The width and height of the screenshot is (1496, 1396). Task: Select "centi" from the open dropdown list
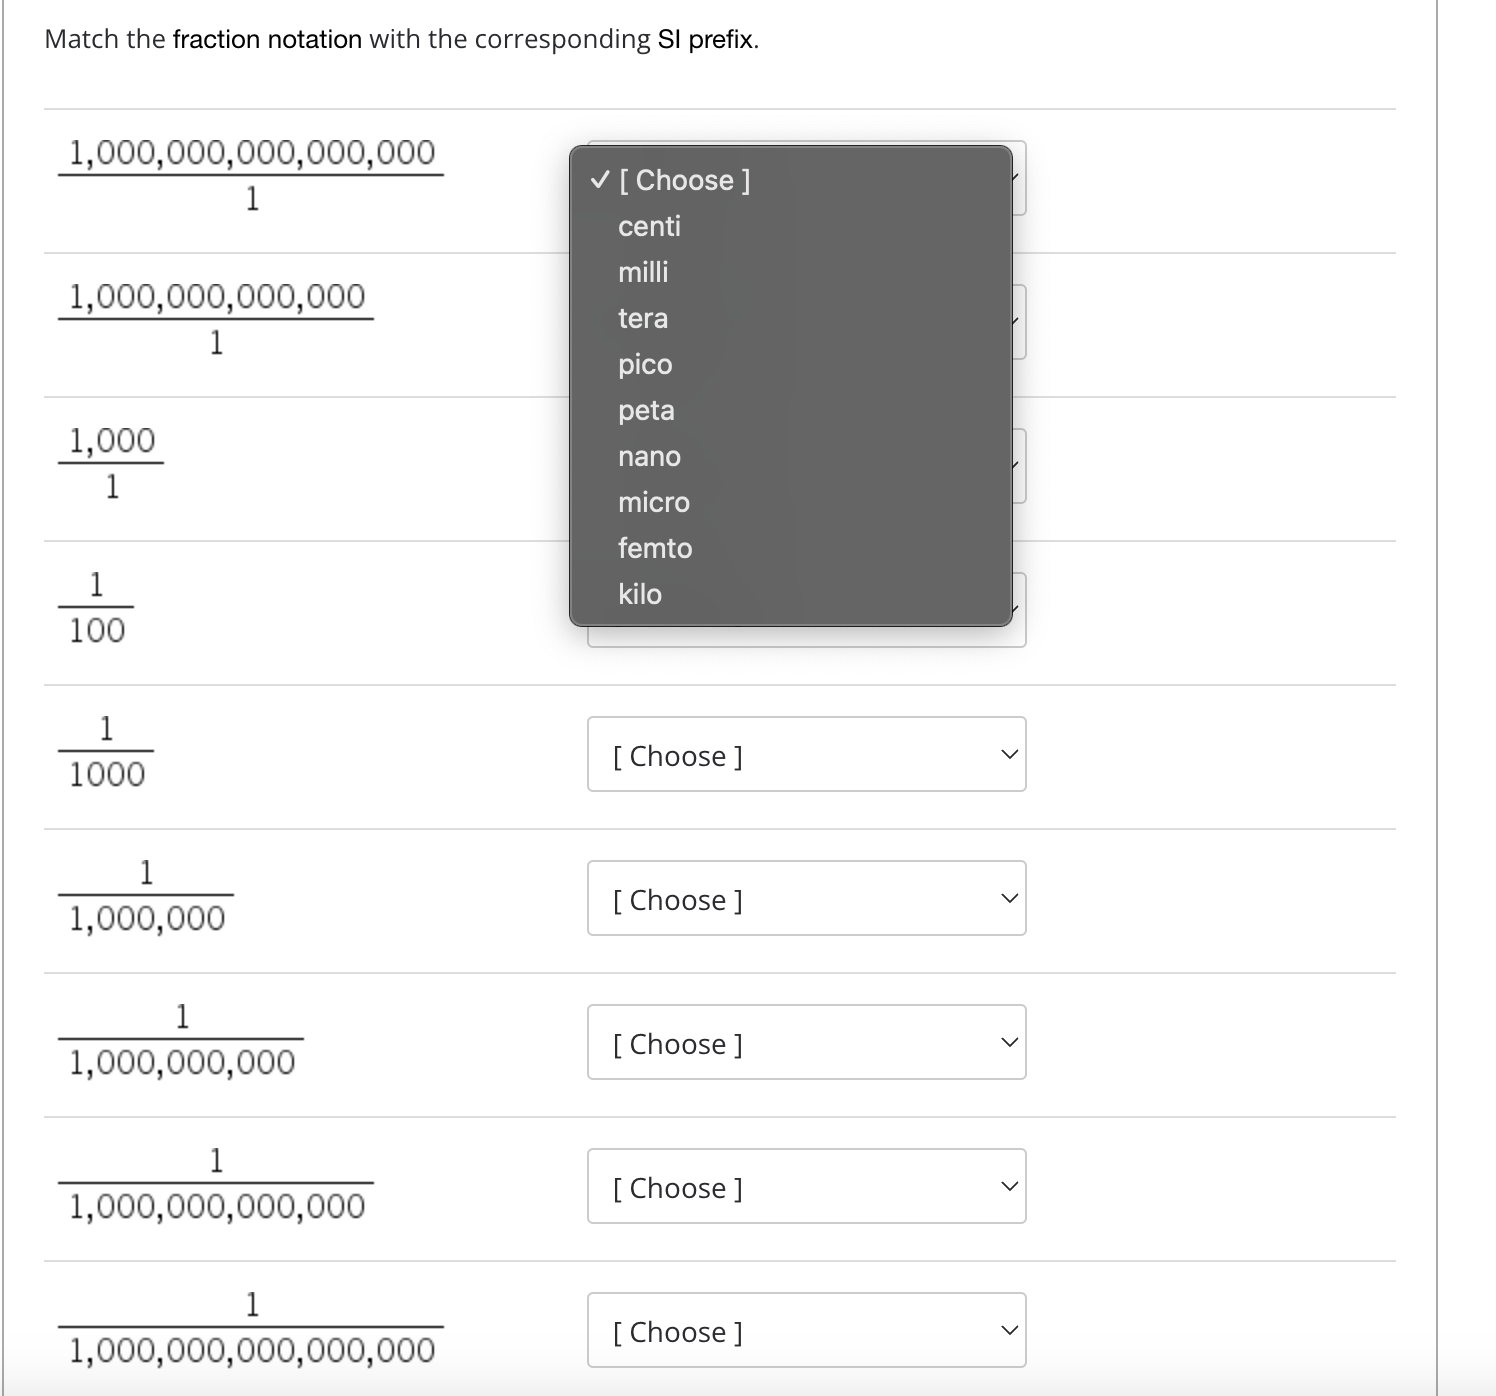coord(650,226)
